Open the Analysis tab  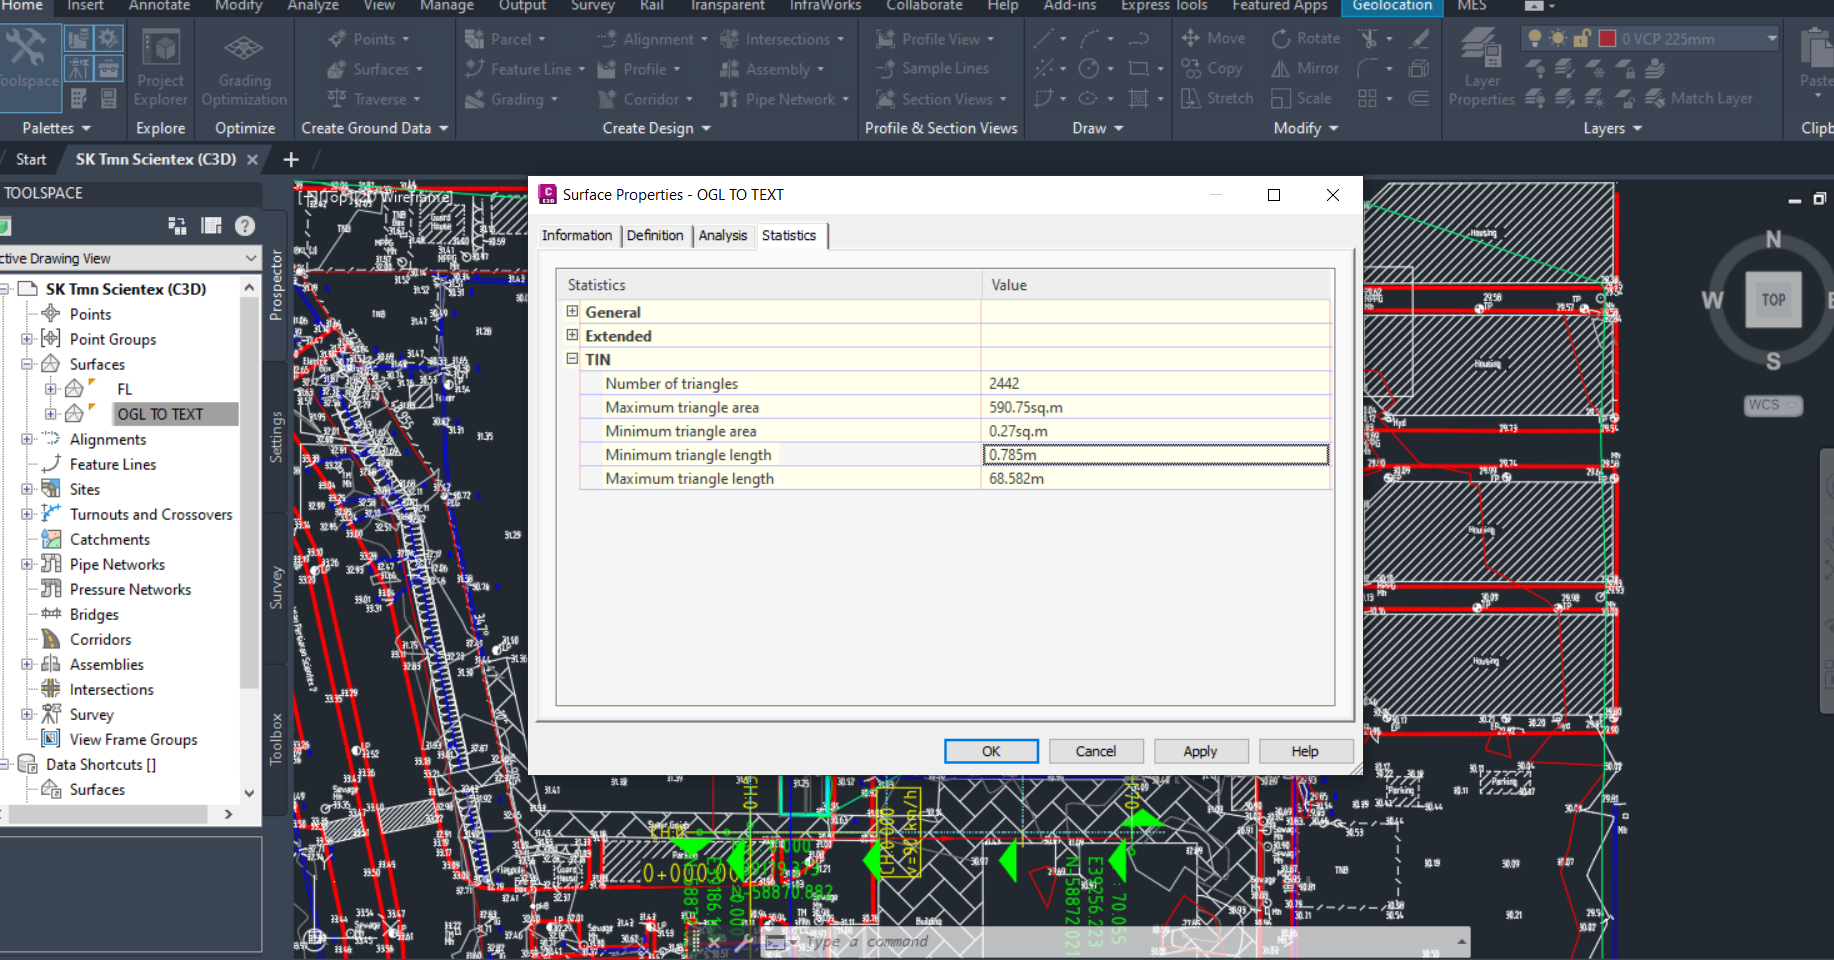point(722,235)
